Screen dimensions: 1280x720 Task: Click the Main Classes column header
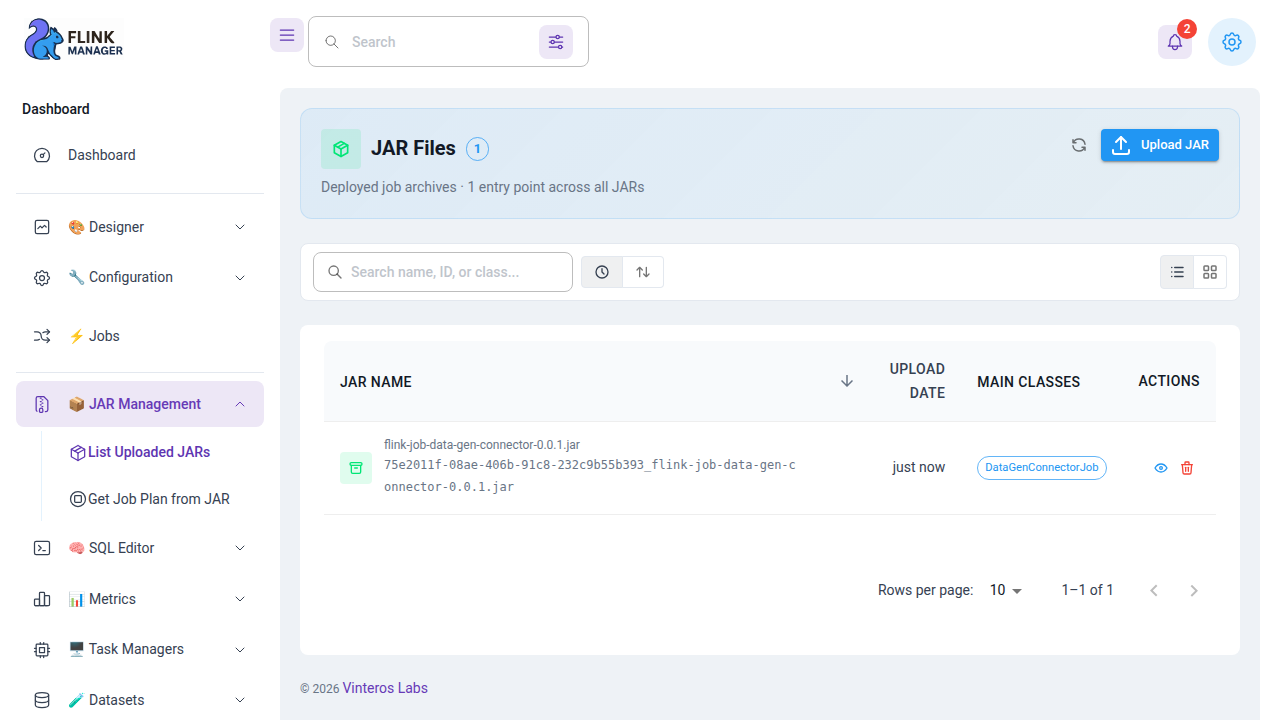1028,382
